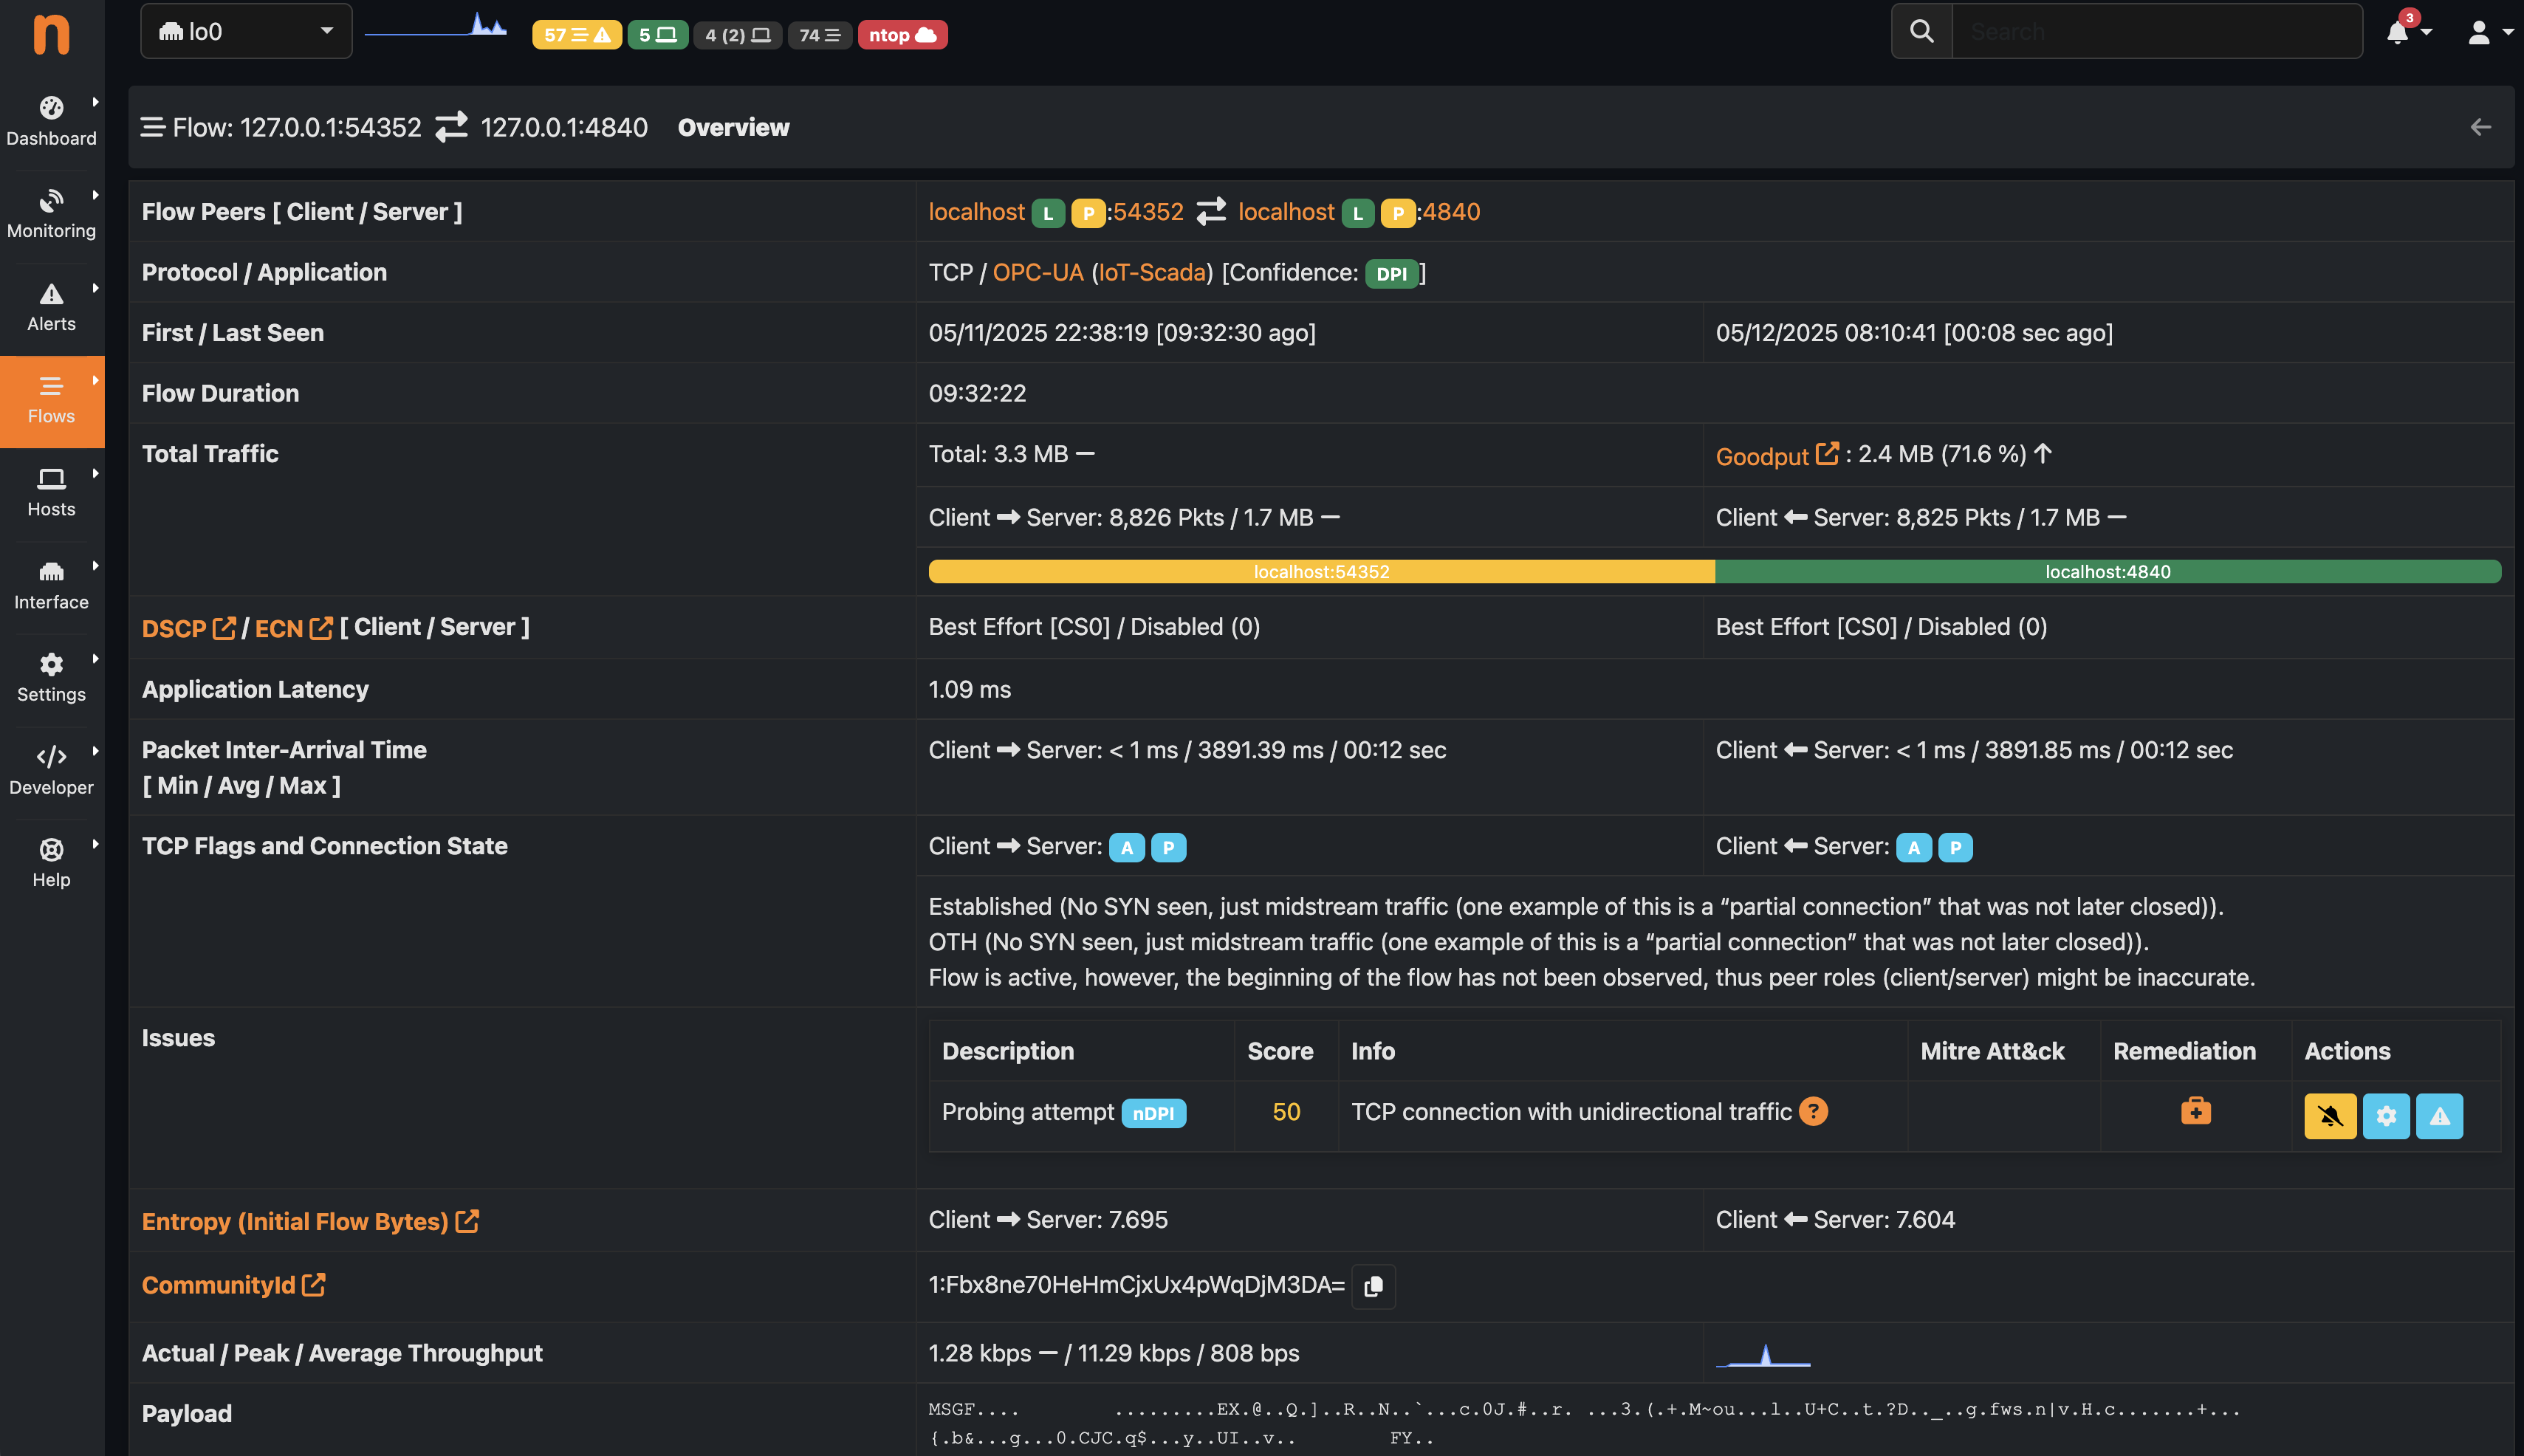Open the lo0 interface dropdown

[246, 32]
